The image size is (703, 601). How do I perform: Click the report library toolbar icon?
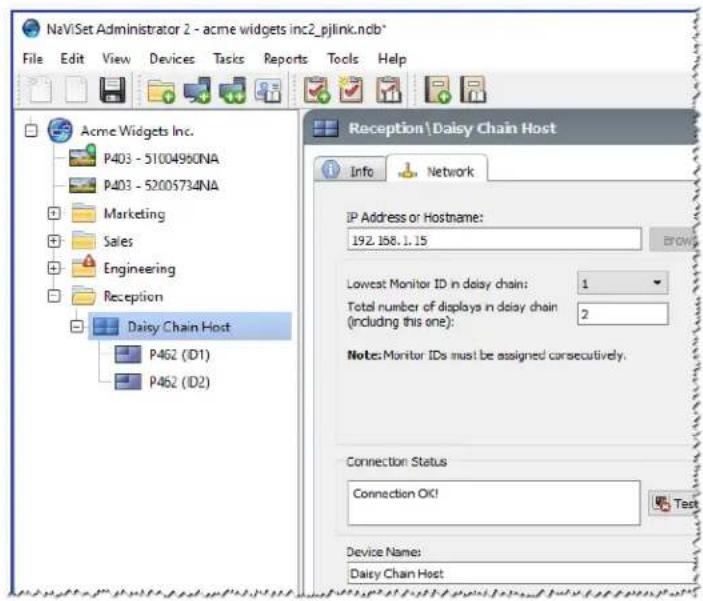click(473, 90)
